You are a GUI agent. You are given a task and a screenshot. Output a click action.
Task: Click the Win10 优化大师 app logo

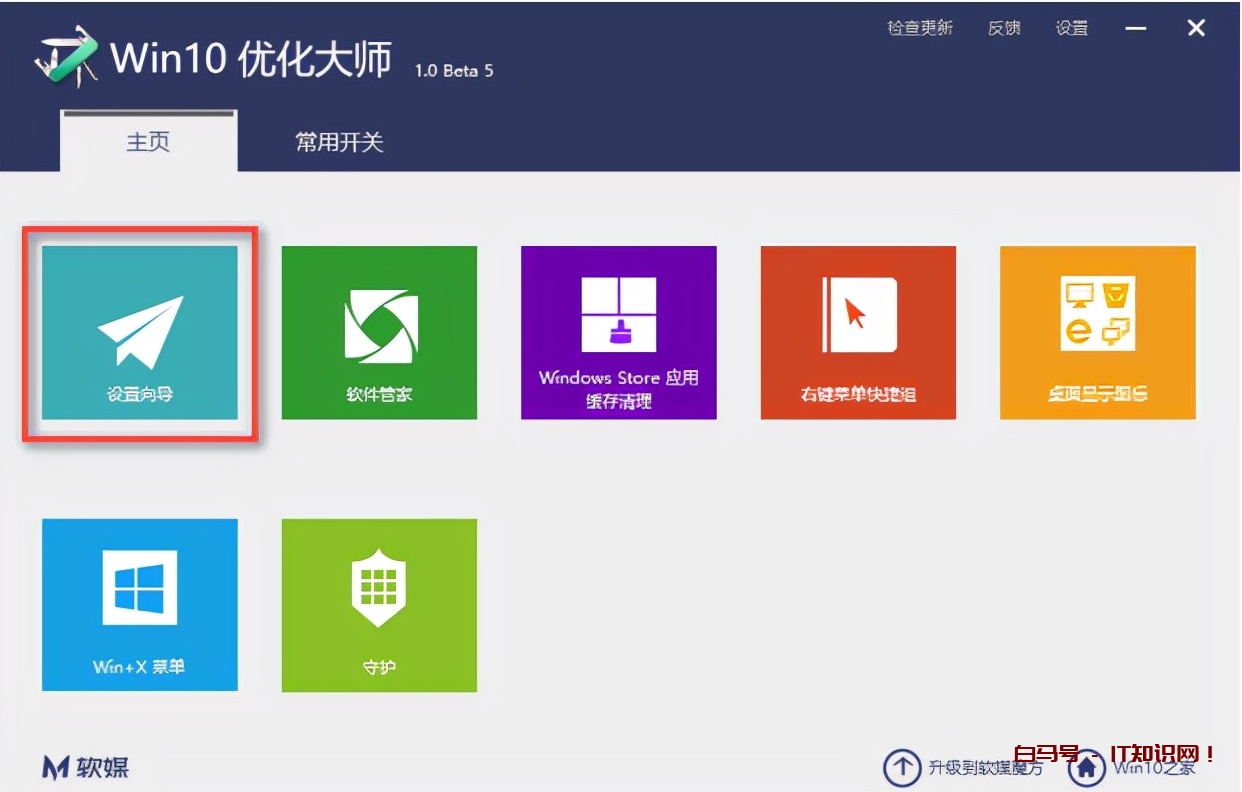point(66,60)
